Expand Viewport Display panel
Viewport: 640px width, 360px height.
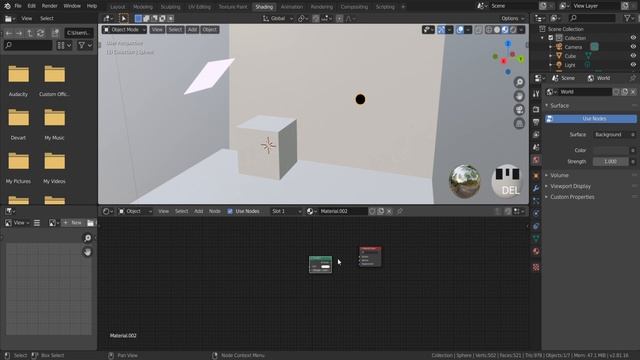[x=570, y=187]
